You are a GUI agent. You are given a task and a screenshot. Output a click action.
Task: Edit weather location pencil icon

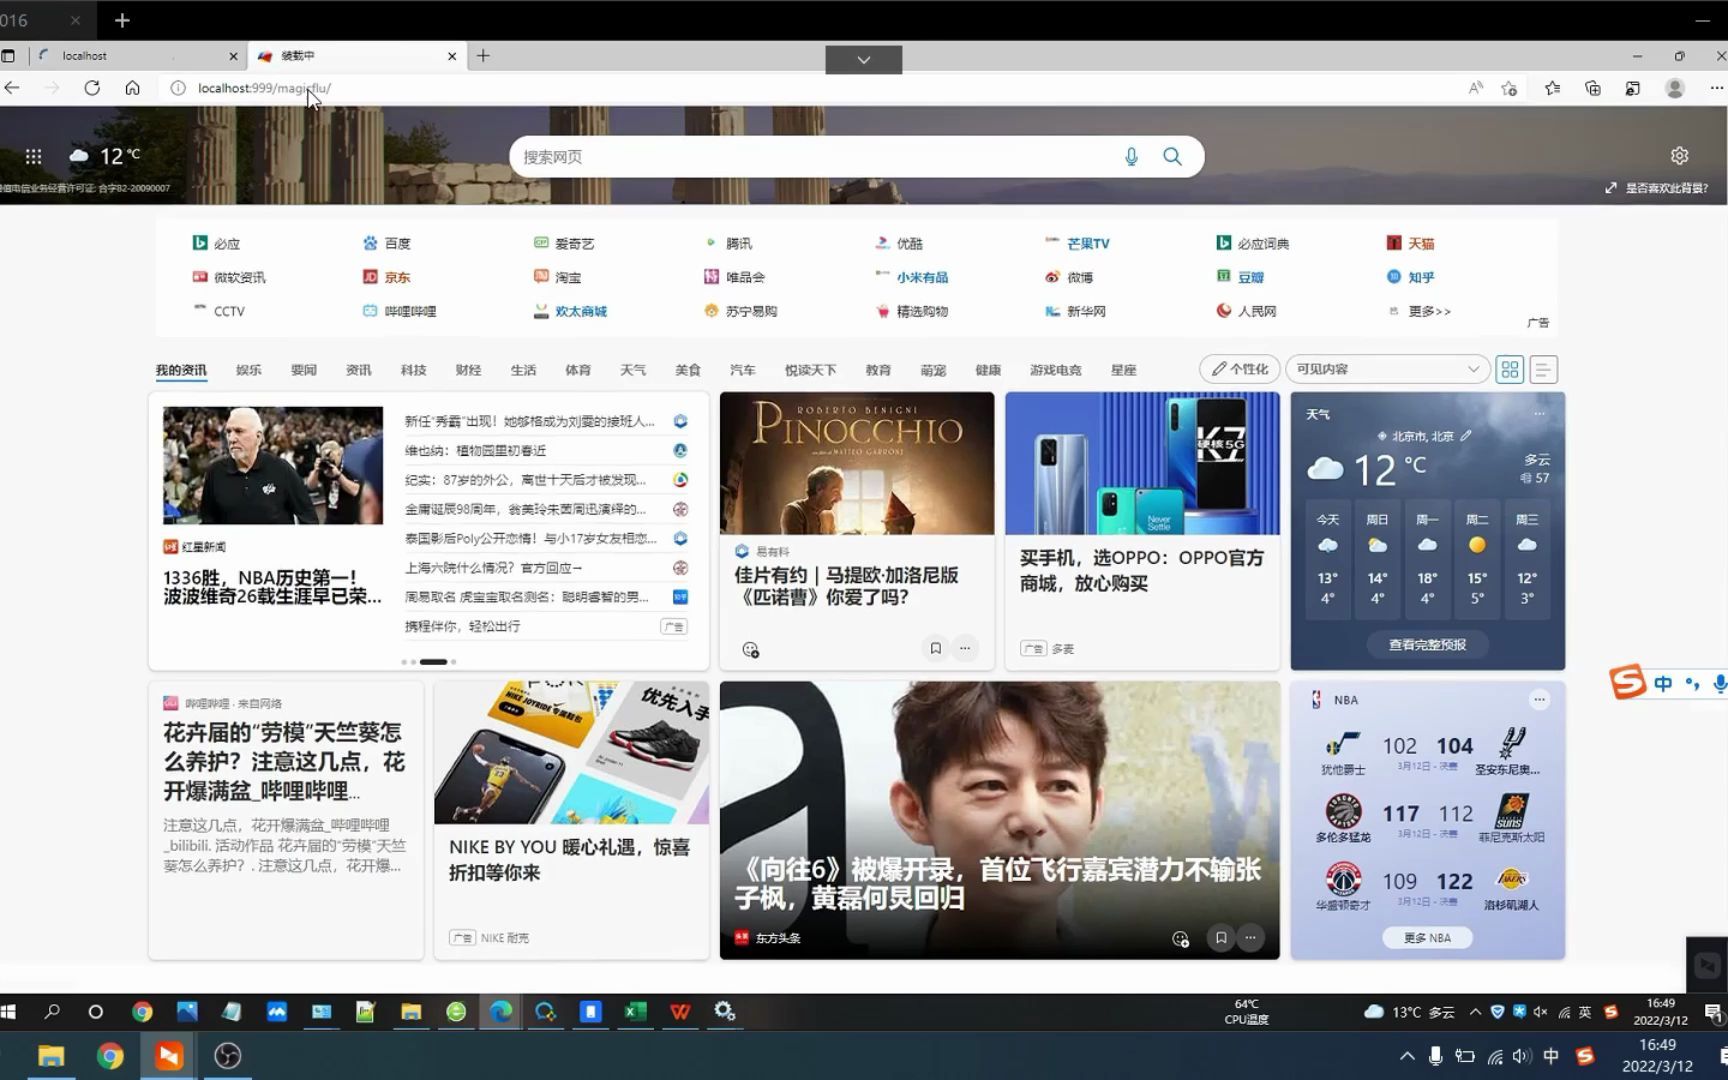point(1466,436)
